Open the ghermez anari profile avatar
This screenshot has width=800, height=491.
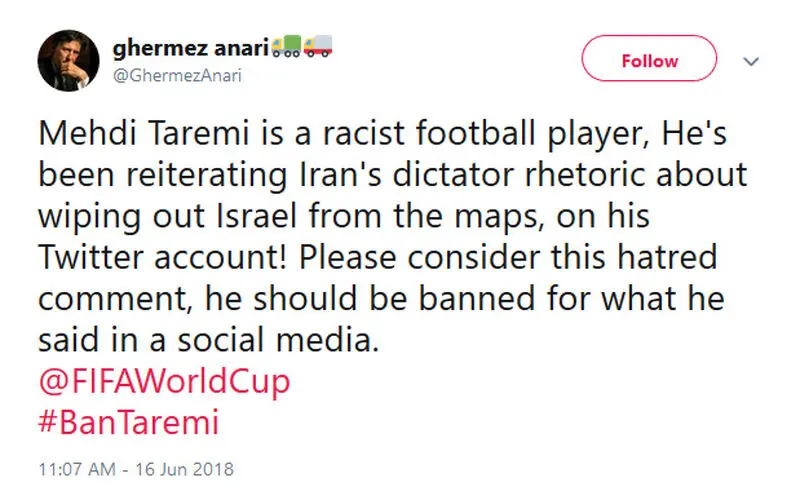click(x=68, y=61)
